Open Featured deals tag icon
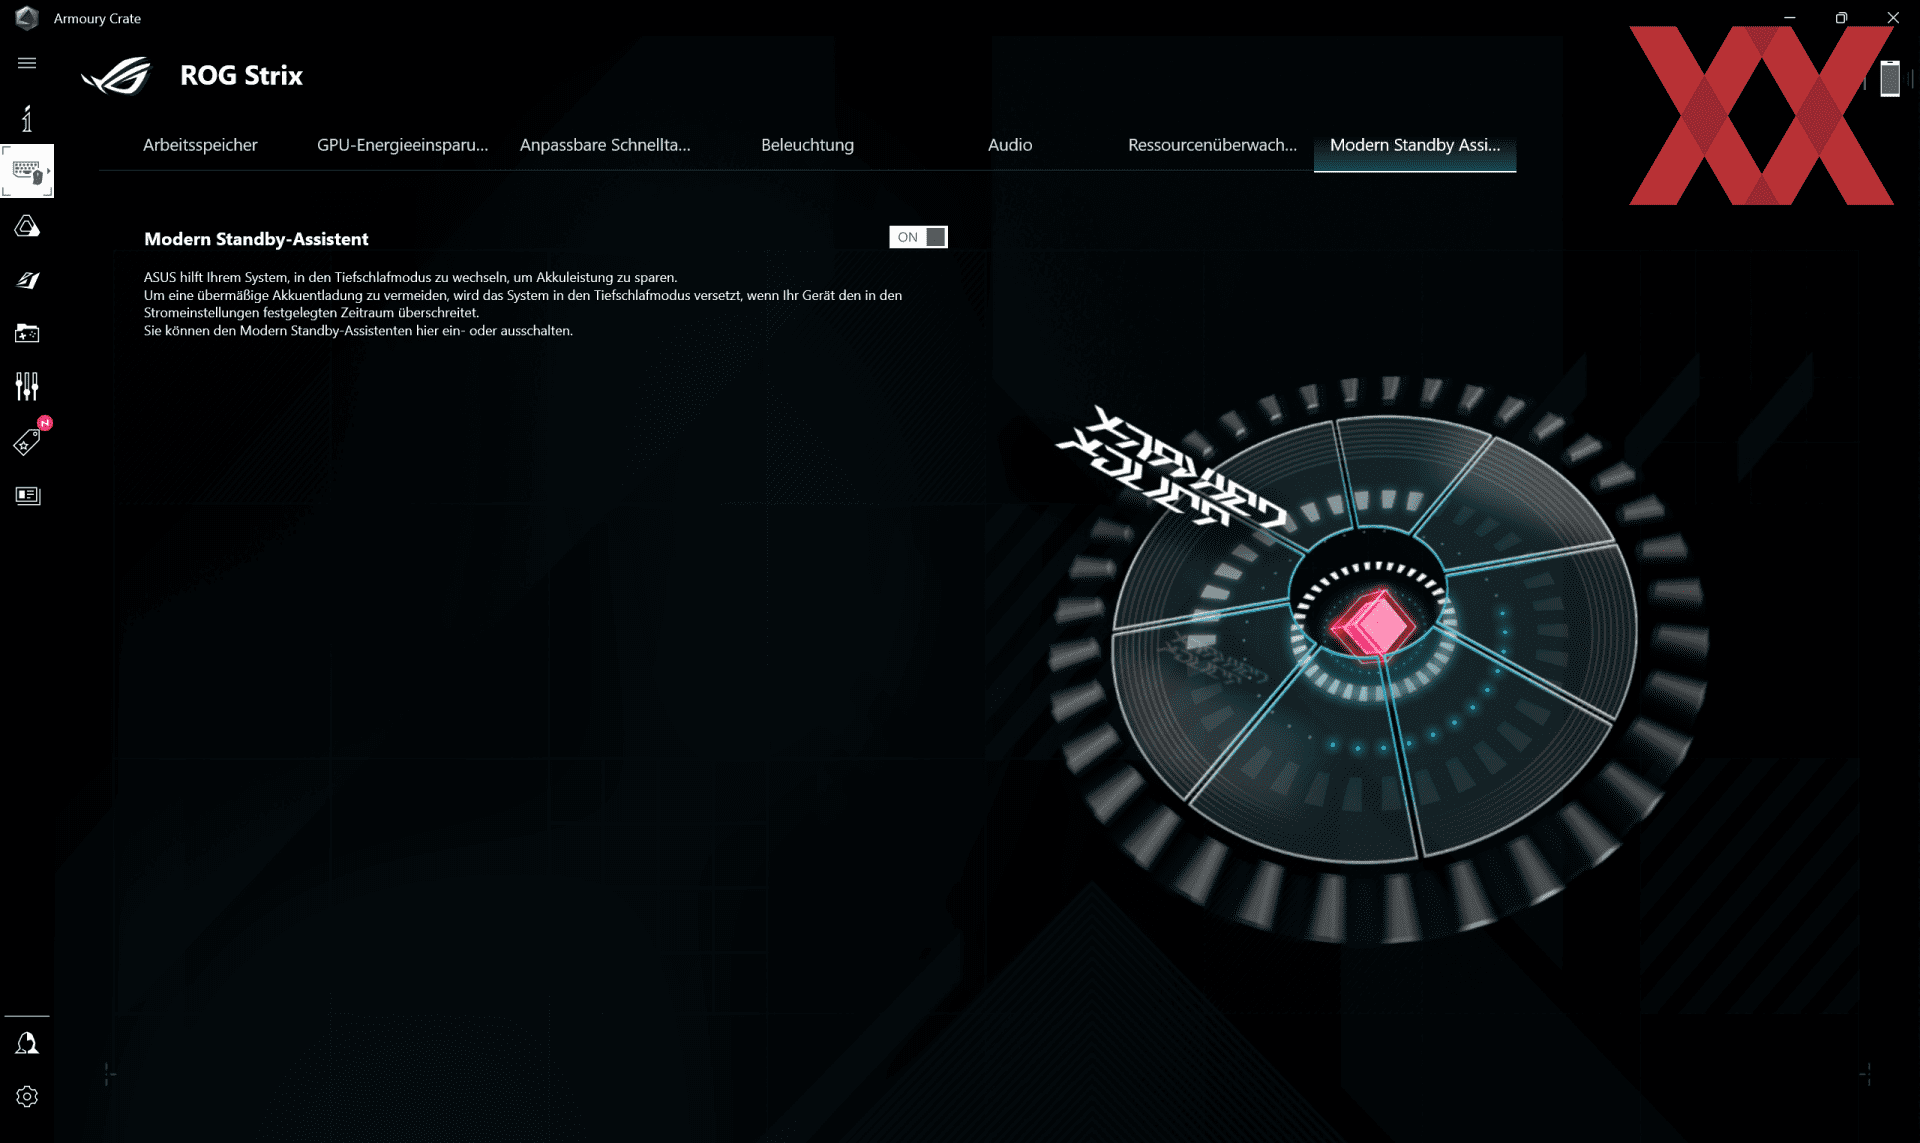Image resolution: width=1920 pixels, height=1143 pixels. coord(27,442)
